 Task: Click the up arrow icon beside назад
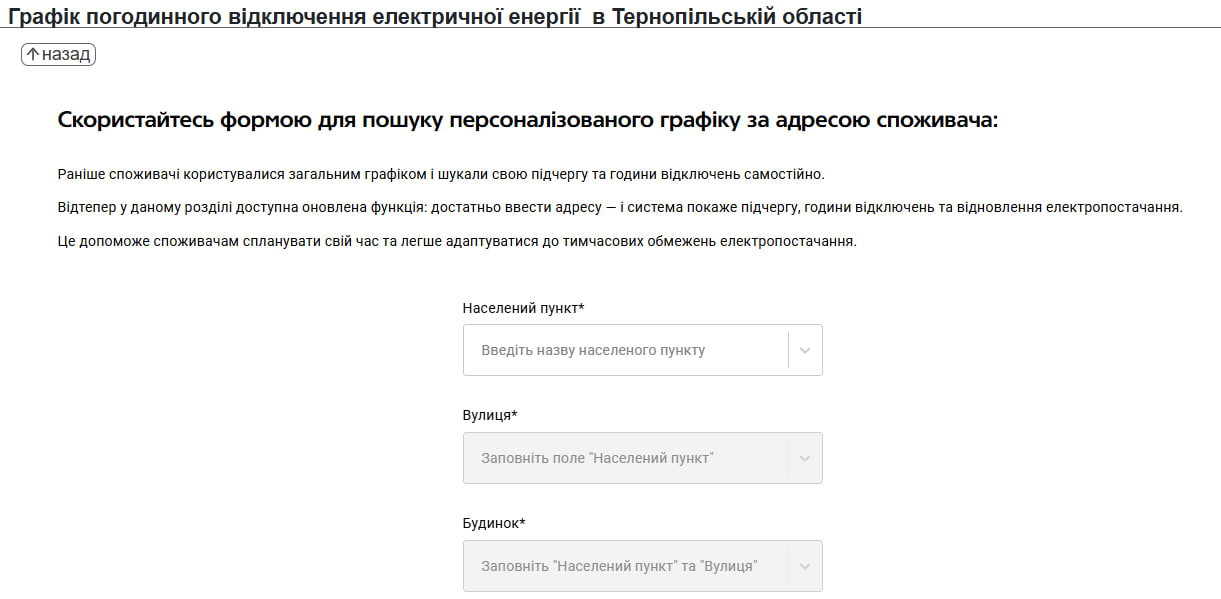click(32, 54)
